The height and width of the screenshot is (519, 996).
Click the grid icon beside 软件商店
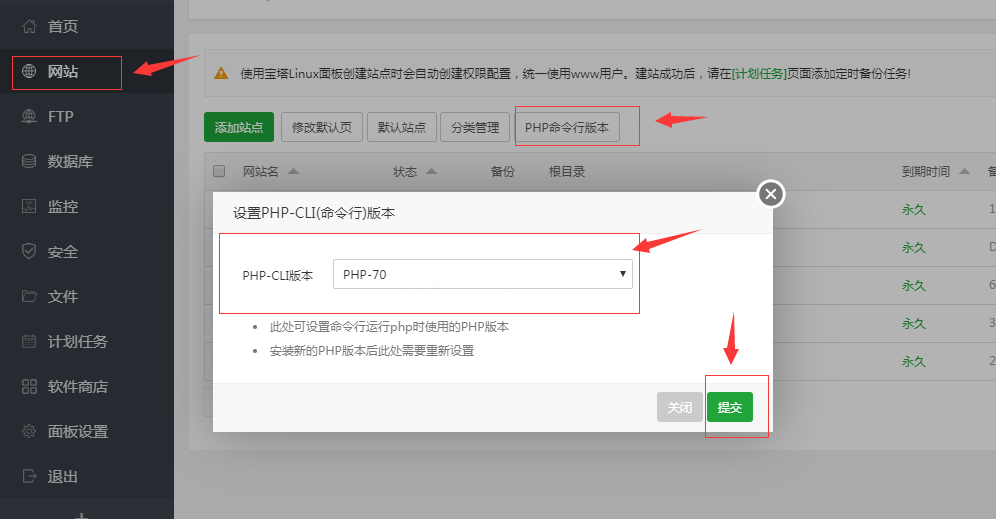(29, 386)
